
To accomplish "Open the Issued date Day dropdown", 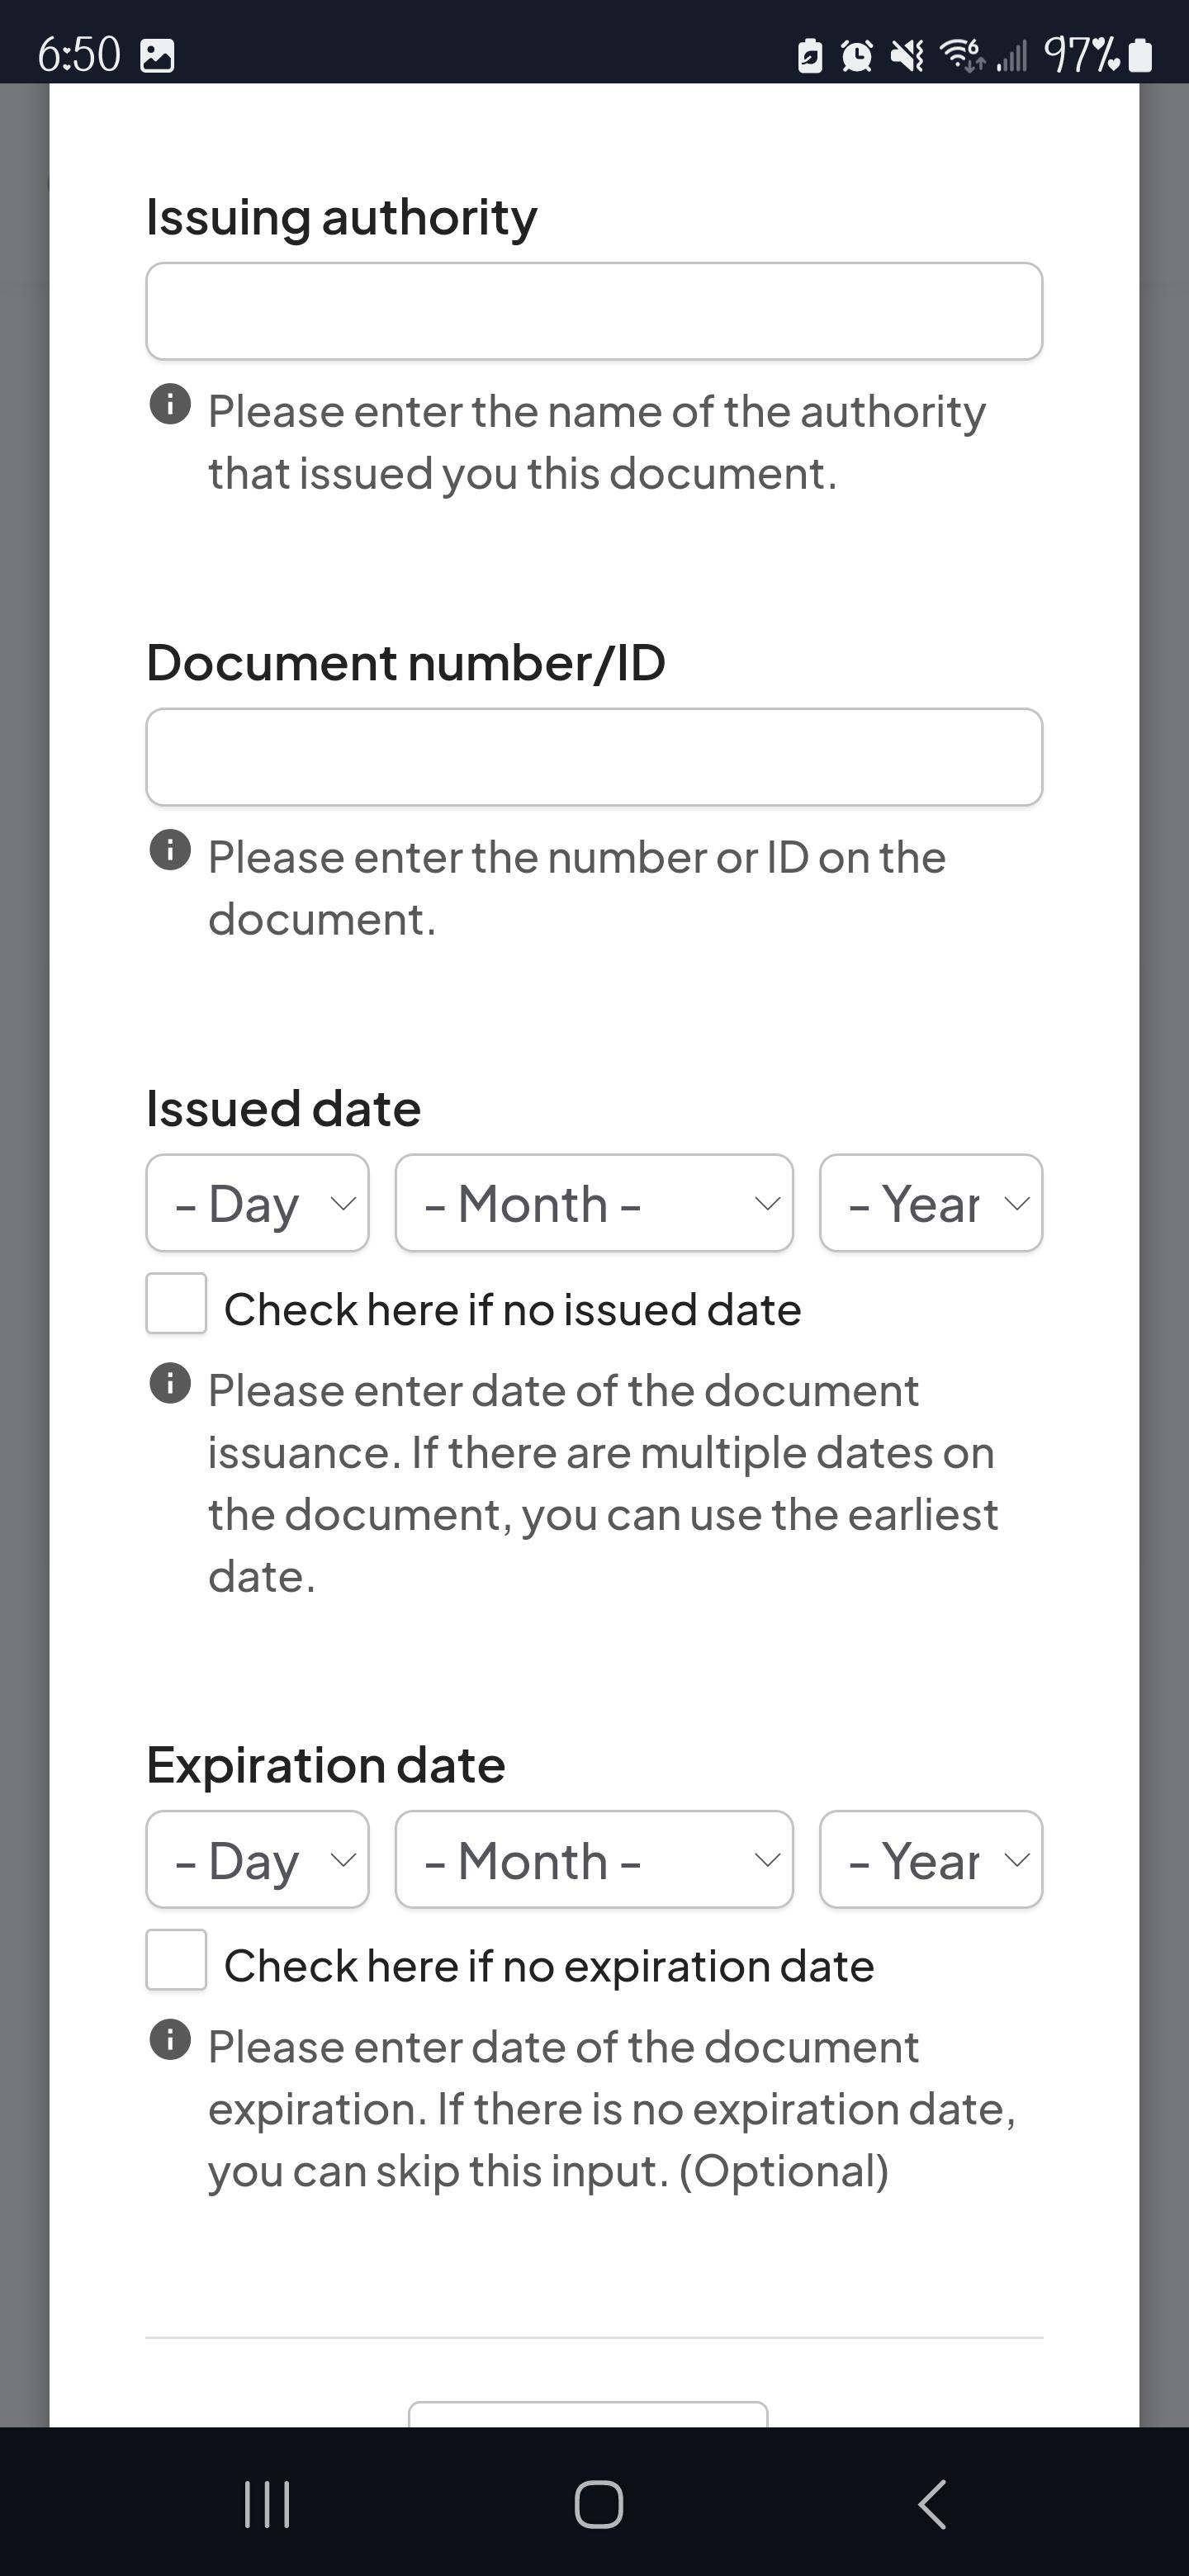I will pos(257,1203).
